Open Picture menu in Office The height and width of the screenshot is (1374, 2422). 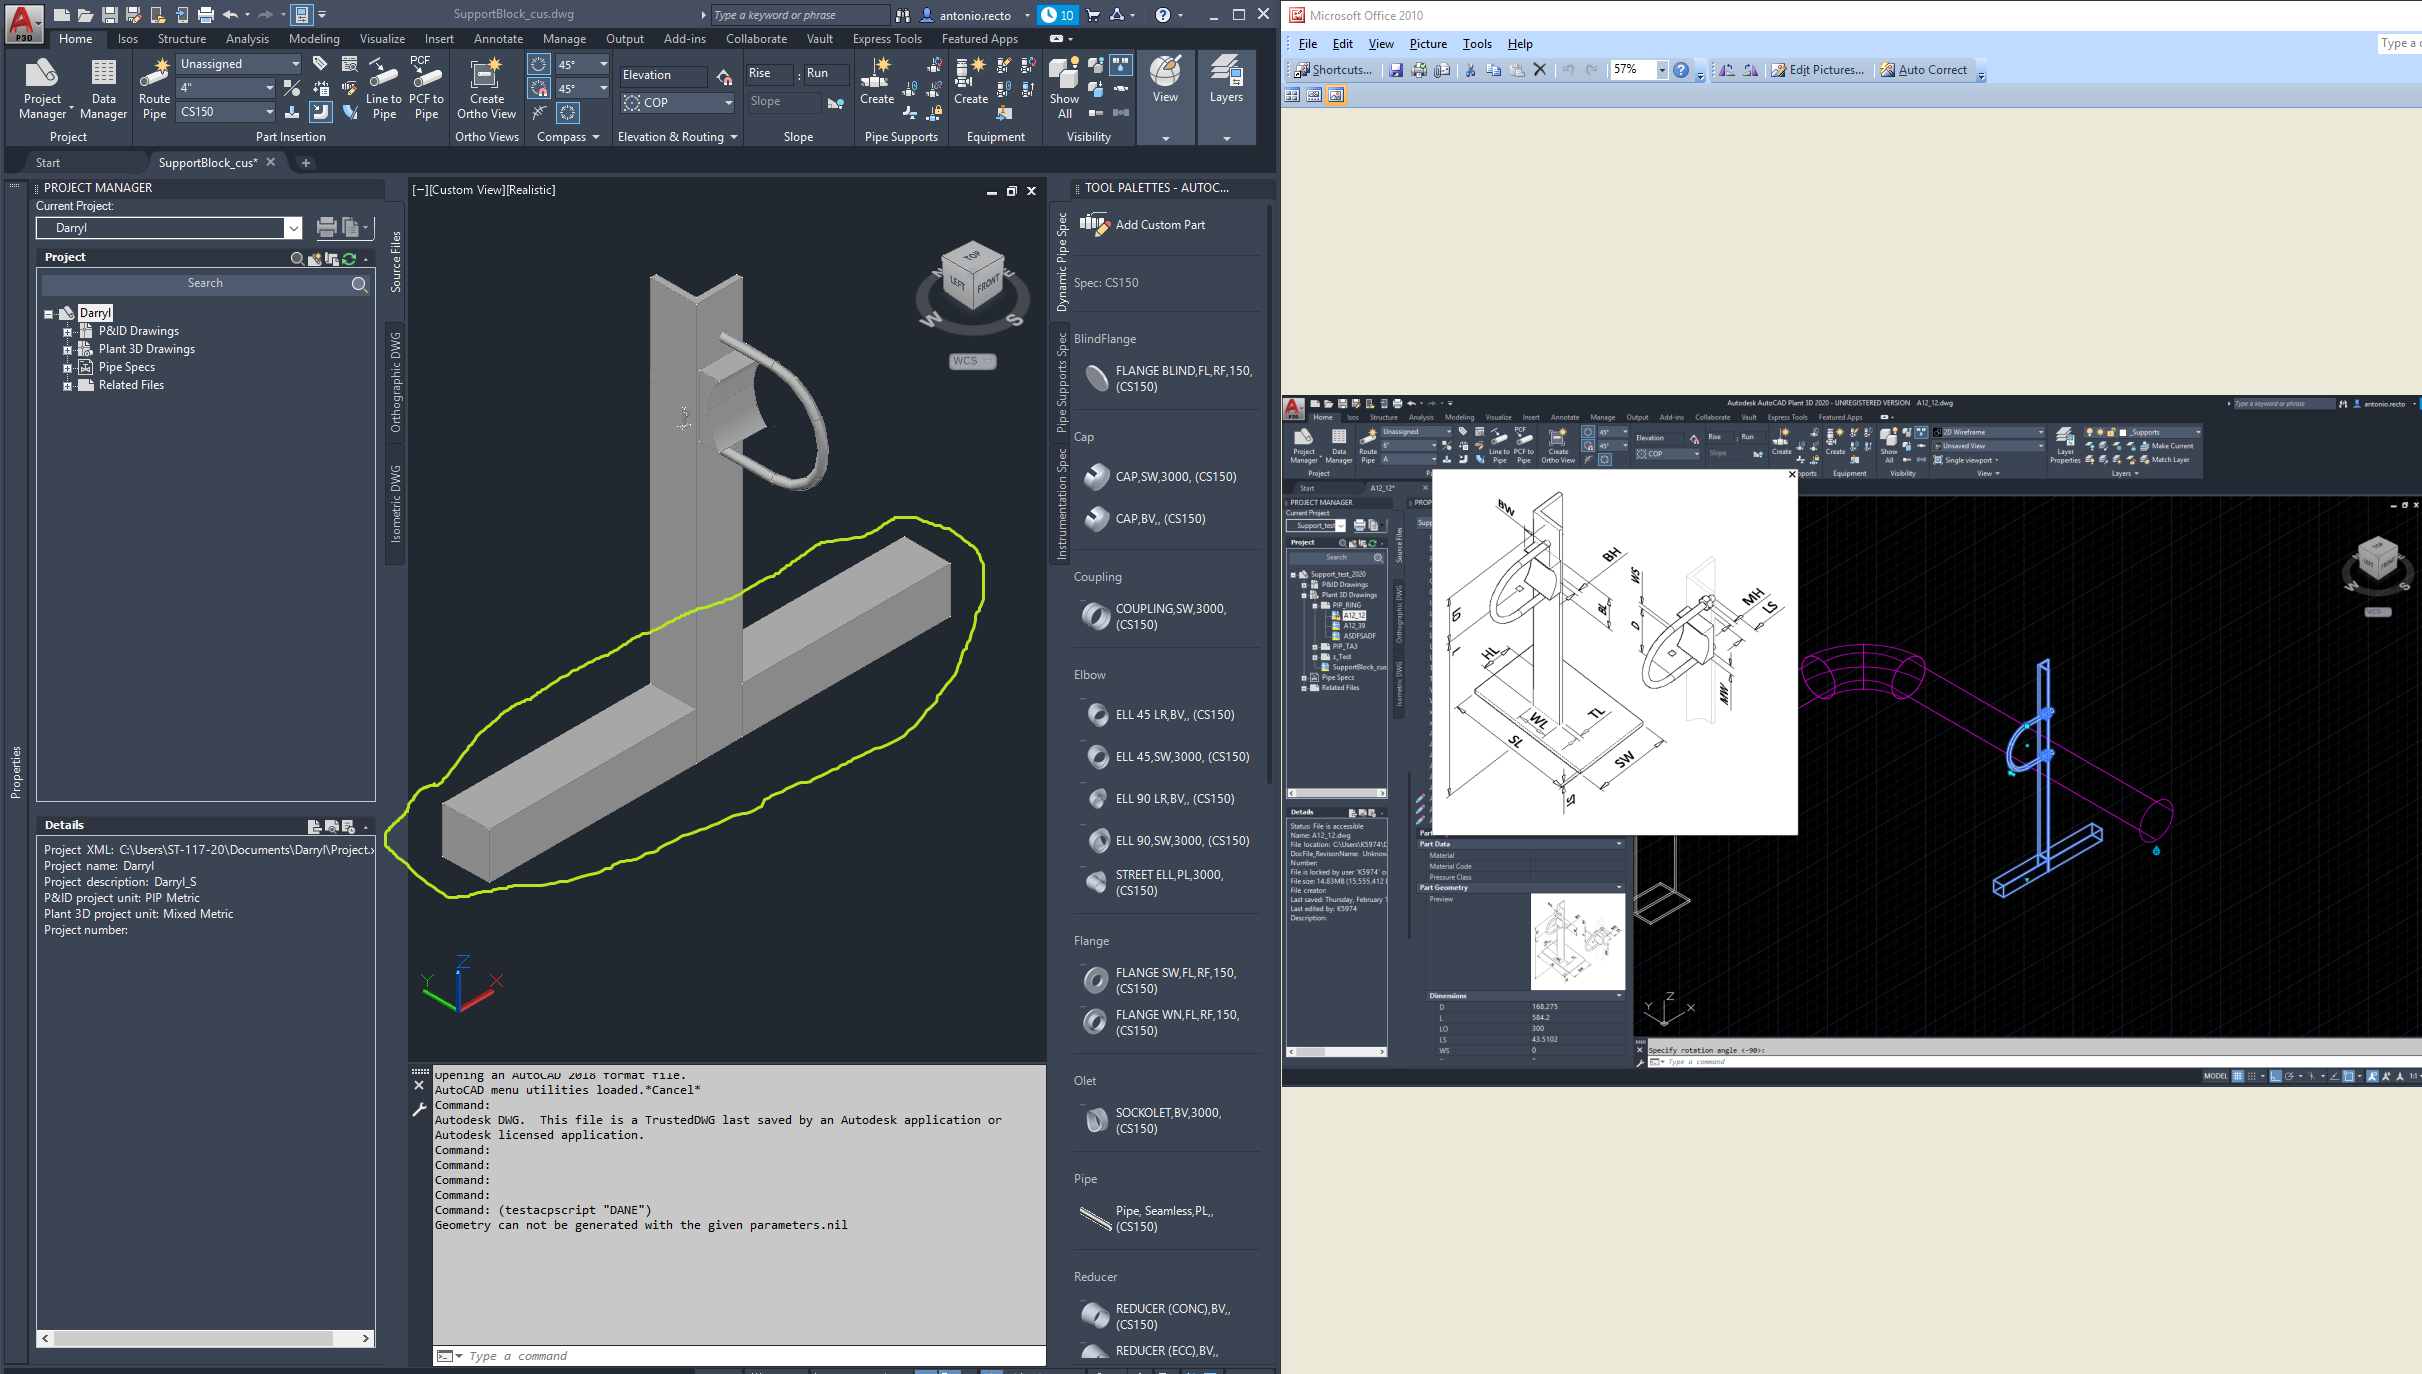pyautogui.click(x=1427, y=44)
